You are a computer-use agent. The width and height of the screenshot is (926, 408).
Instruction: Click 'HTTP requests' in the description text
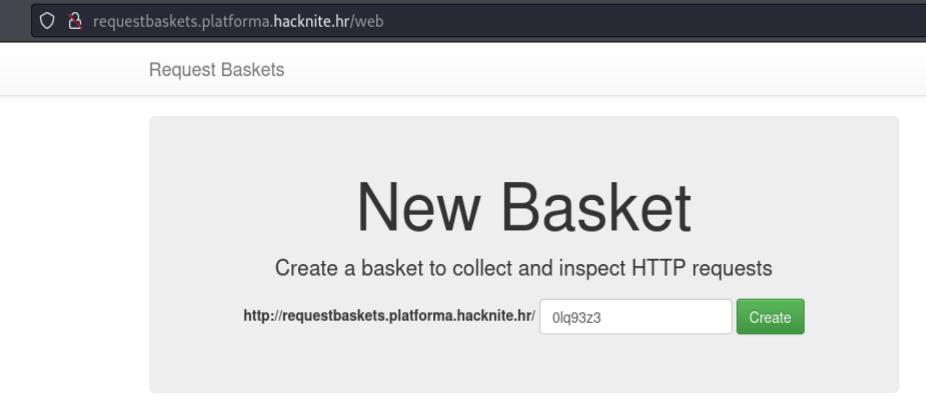coord(716,268)
